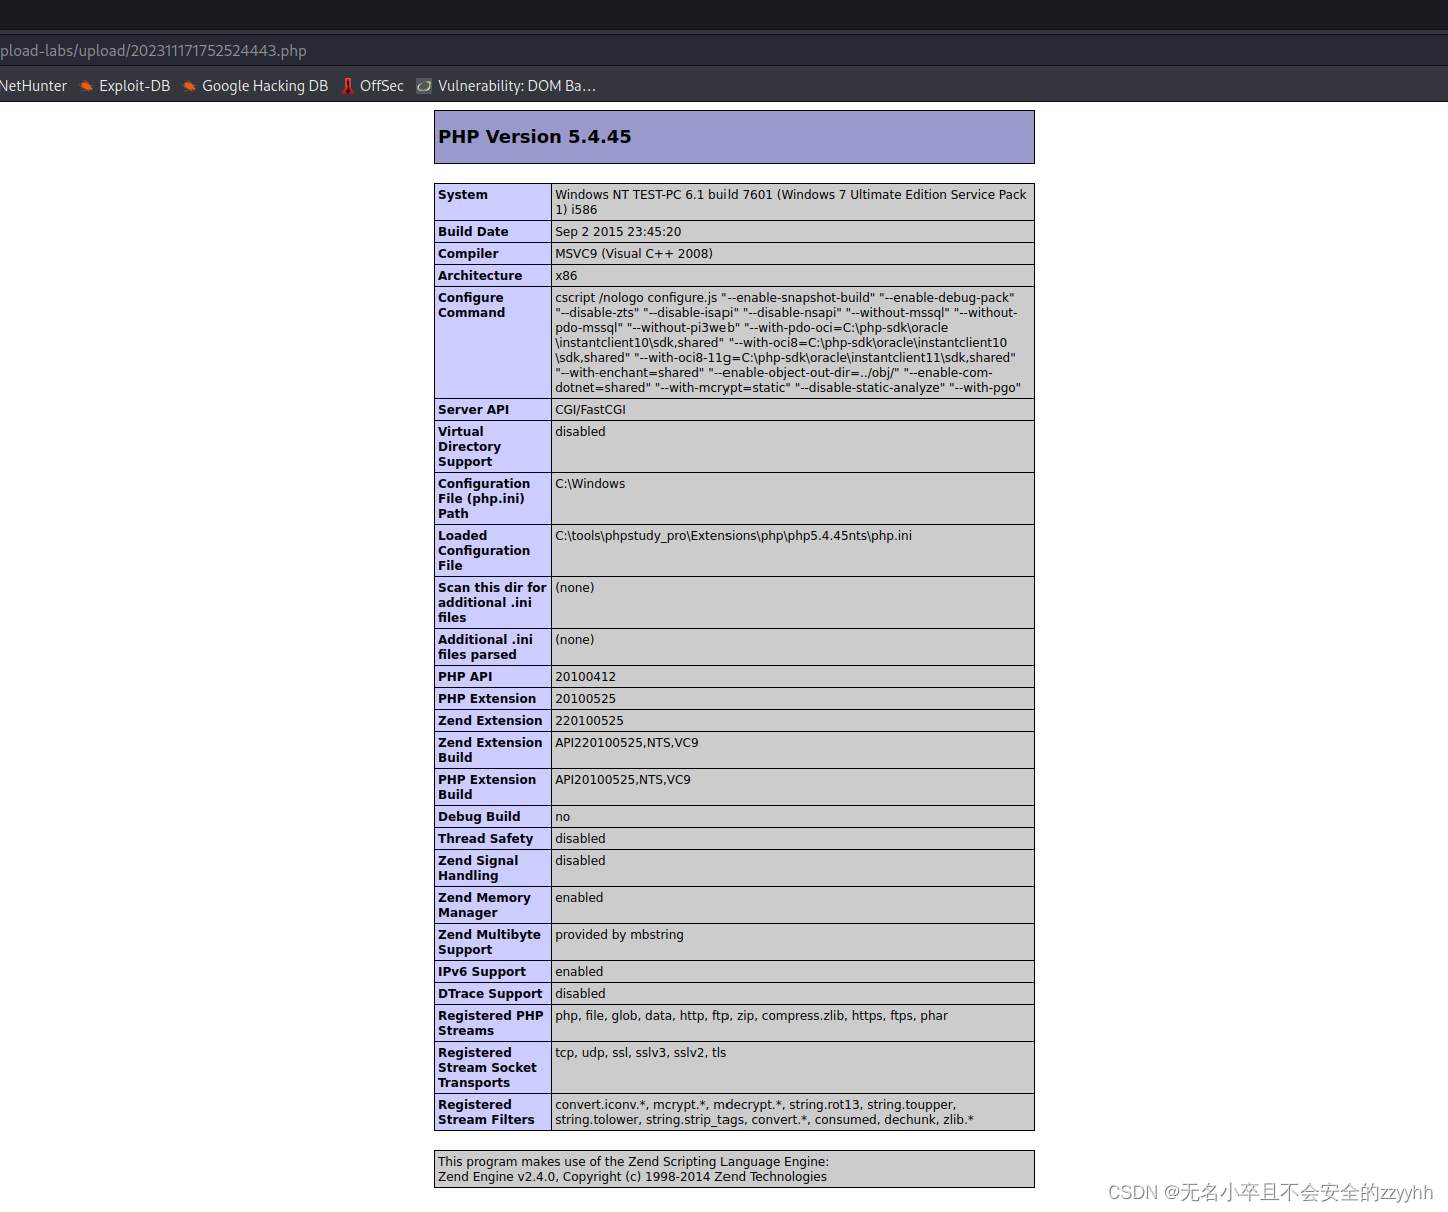Select the MSVC9 (Visual C++ 2008) value
Image resolution: width=1448 pixels, height=1212 pixels.
634,254
